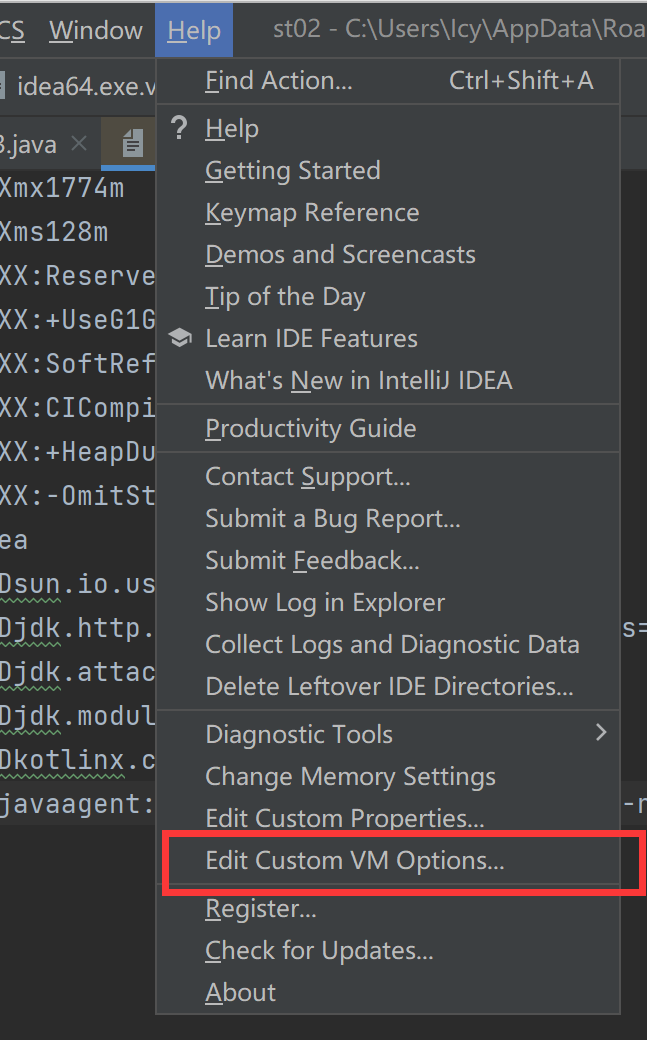This screenshot has width=647, height=1040.
Task: Click the Help menu in the menu bar
Action: coord(194,30)
